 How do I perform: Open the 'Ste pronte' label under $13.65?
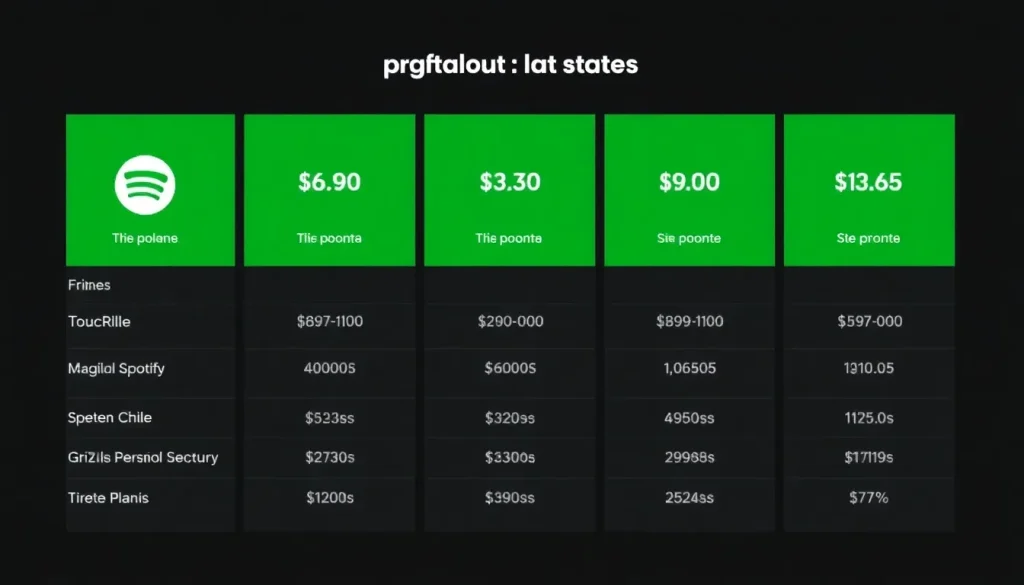click(x=869, y=238)
